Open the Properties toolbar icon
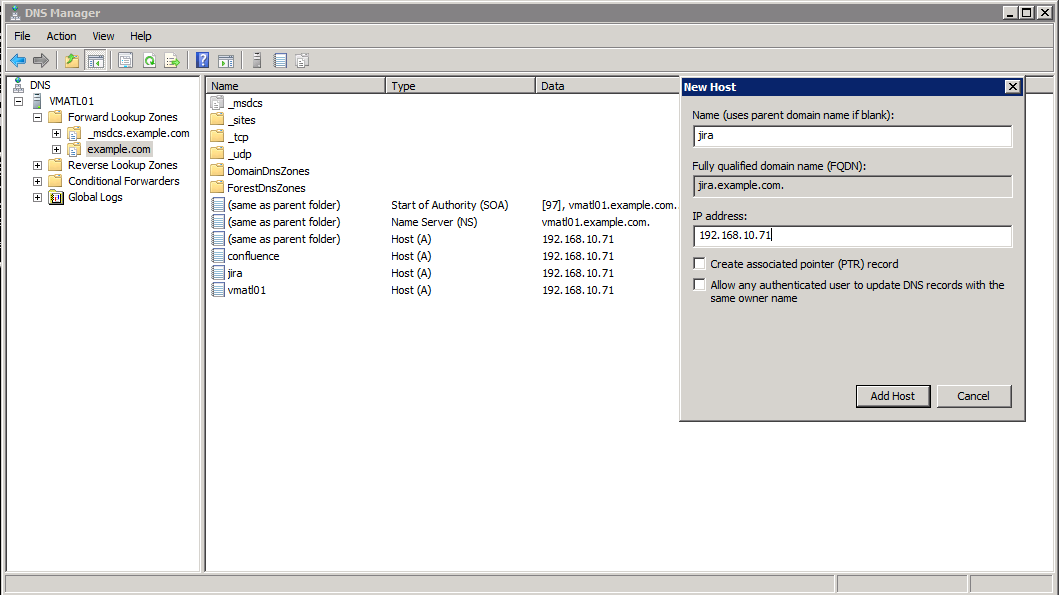The image size is (1059, 595). [126, 61]
